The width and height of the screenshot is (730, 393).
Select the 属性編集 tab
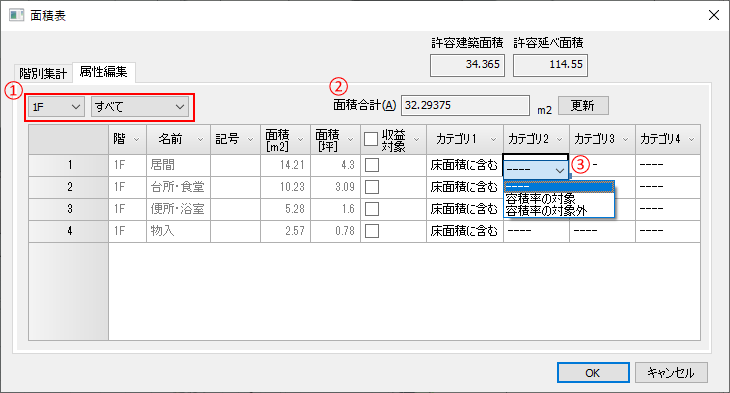coord(103,72)
